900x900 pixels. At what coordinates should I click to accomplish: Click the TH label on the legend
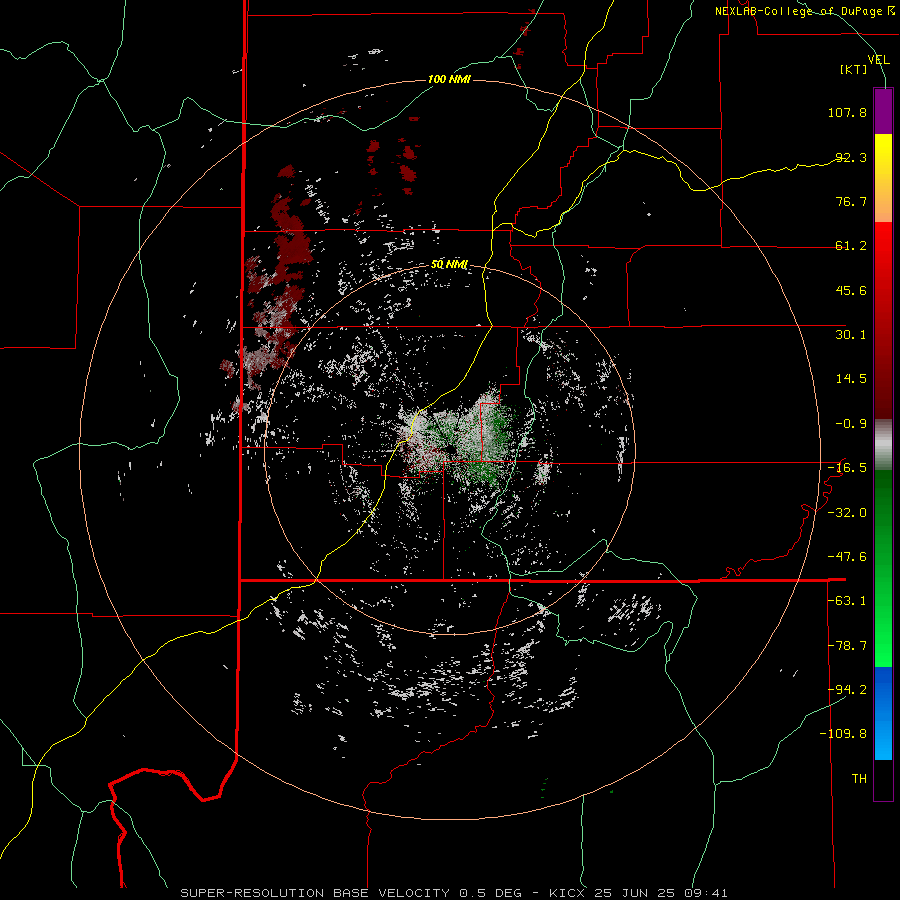(859, 779)
